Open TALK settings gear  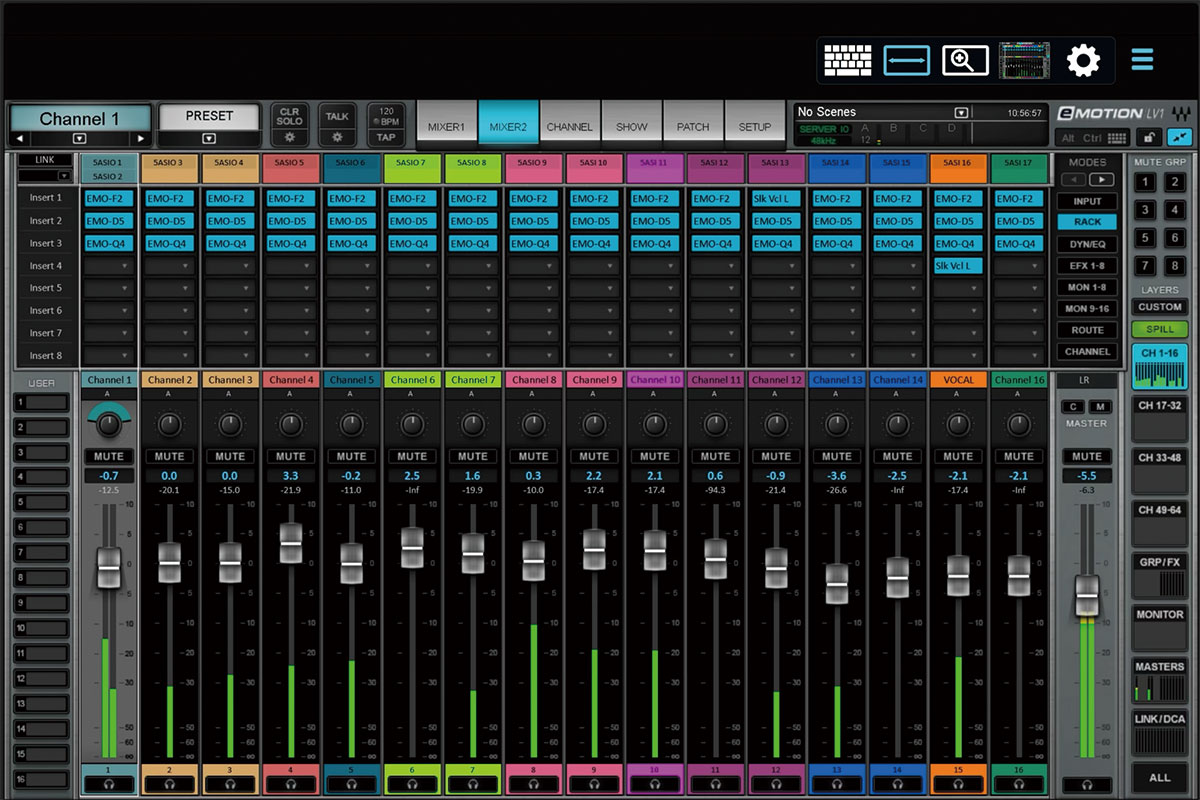click(x=337, y=136)
